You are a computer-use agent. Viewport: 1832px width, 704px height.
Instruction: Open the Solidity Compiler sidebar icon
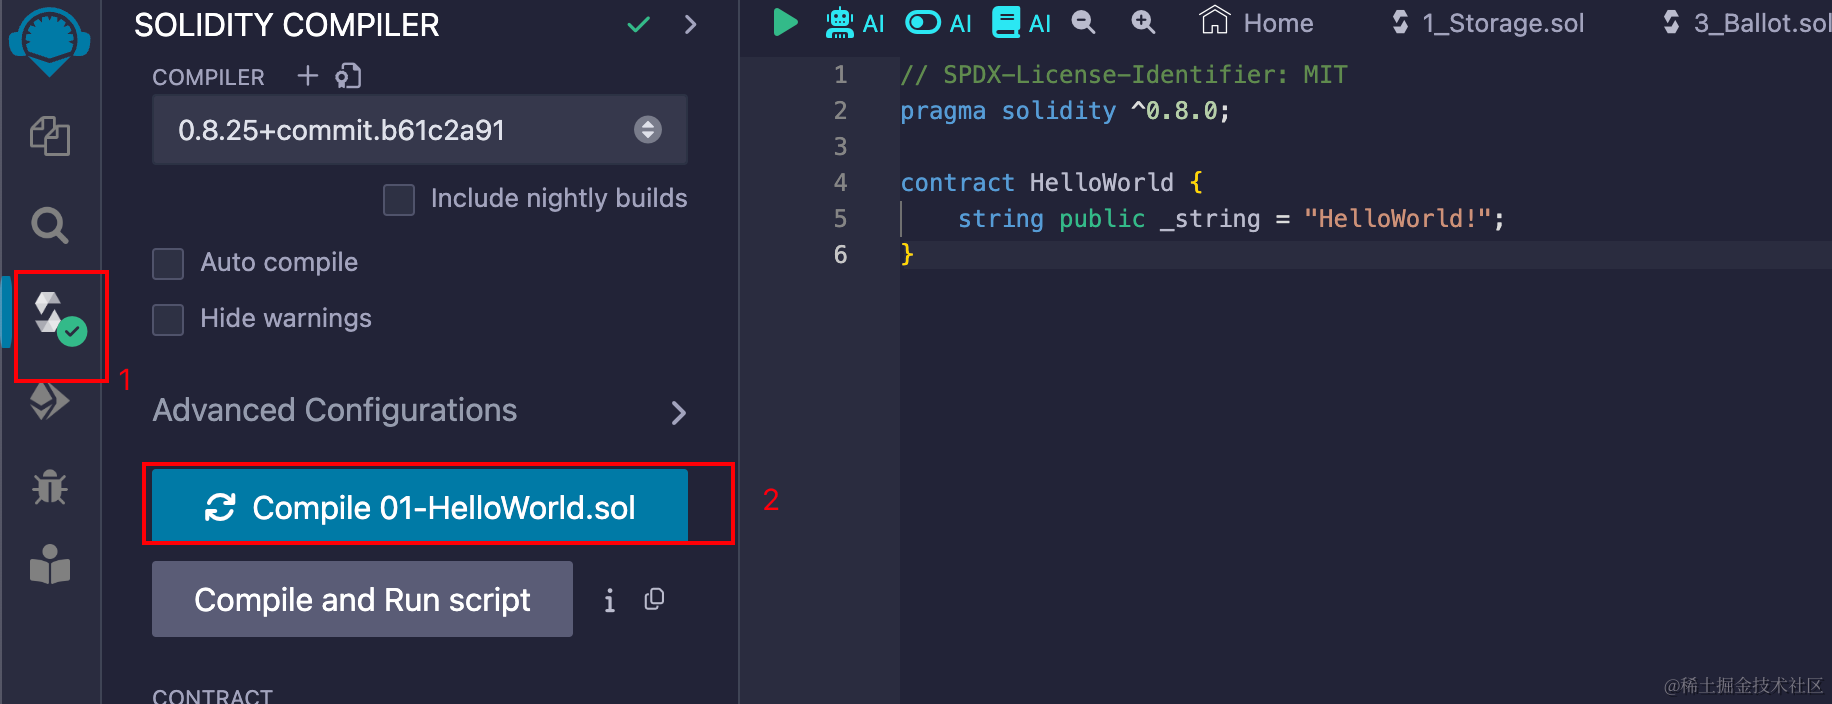point(59,320)
